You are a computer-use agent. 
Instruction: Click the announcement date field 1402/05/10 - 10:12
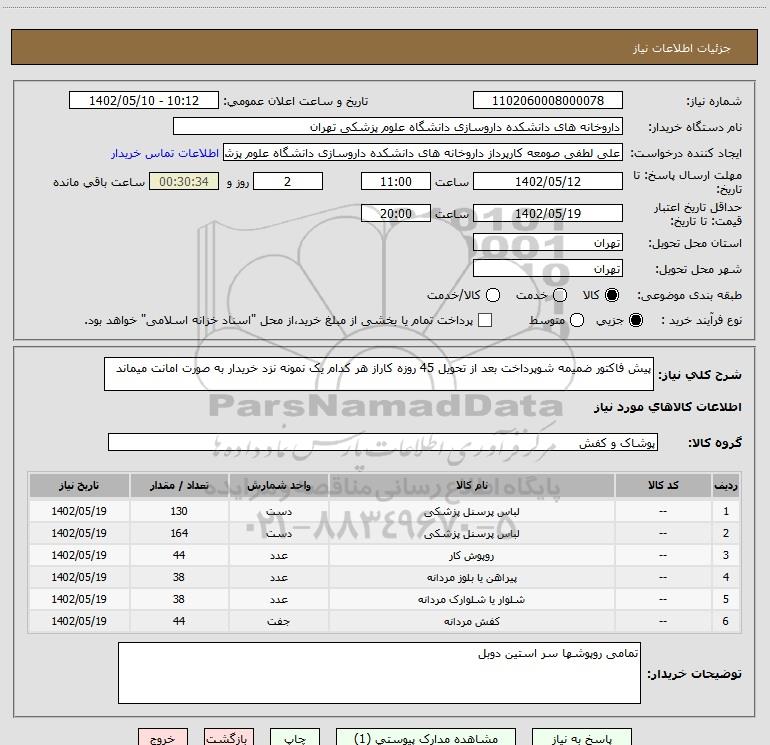tap(144, 101)
